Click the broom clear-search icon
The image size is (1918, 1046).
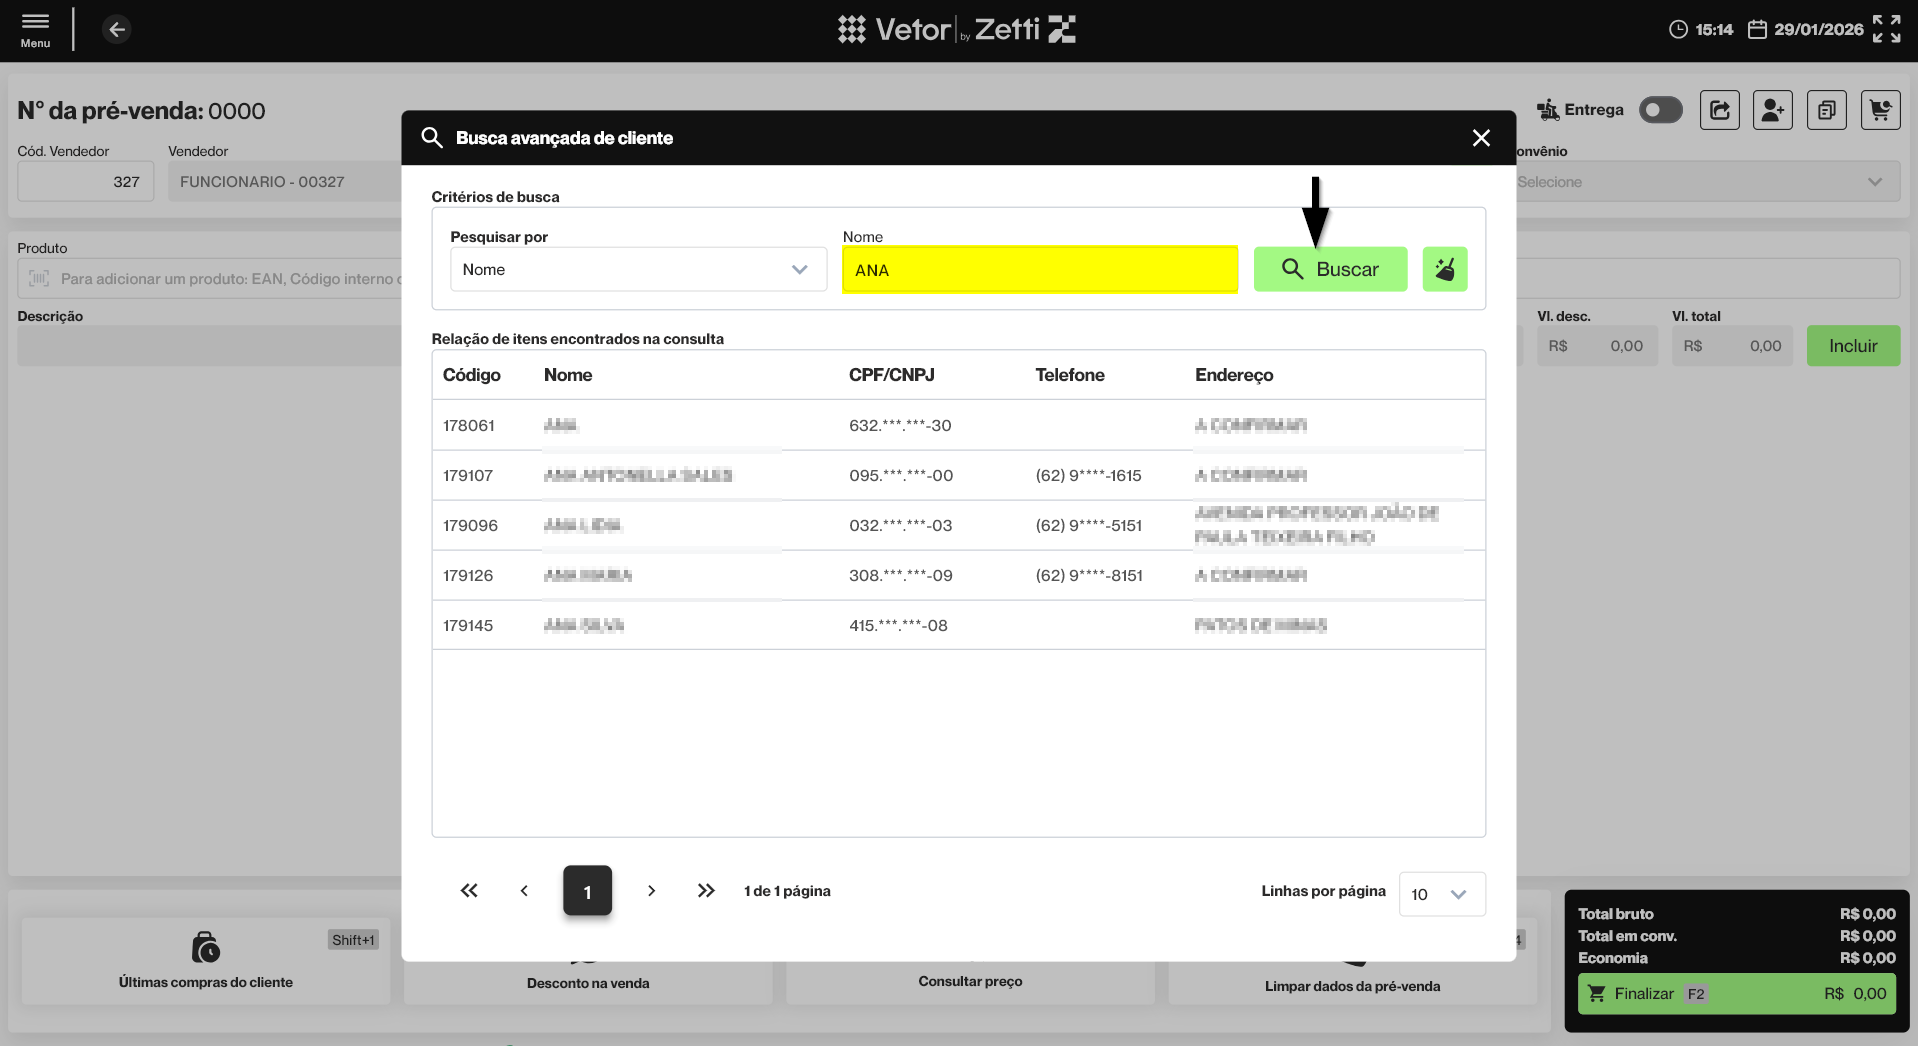tap(1444, 269)
